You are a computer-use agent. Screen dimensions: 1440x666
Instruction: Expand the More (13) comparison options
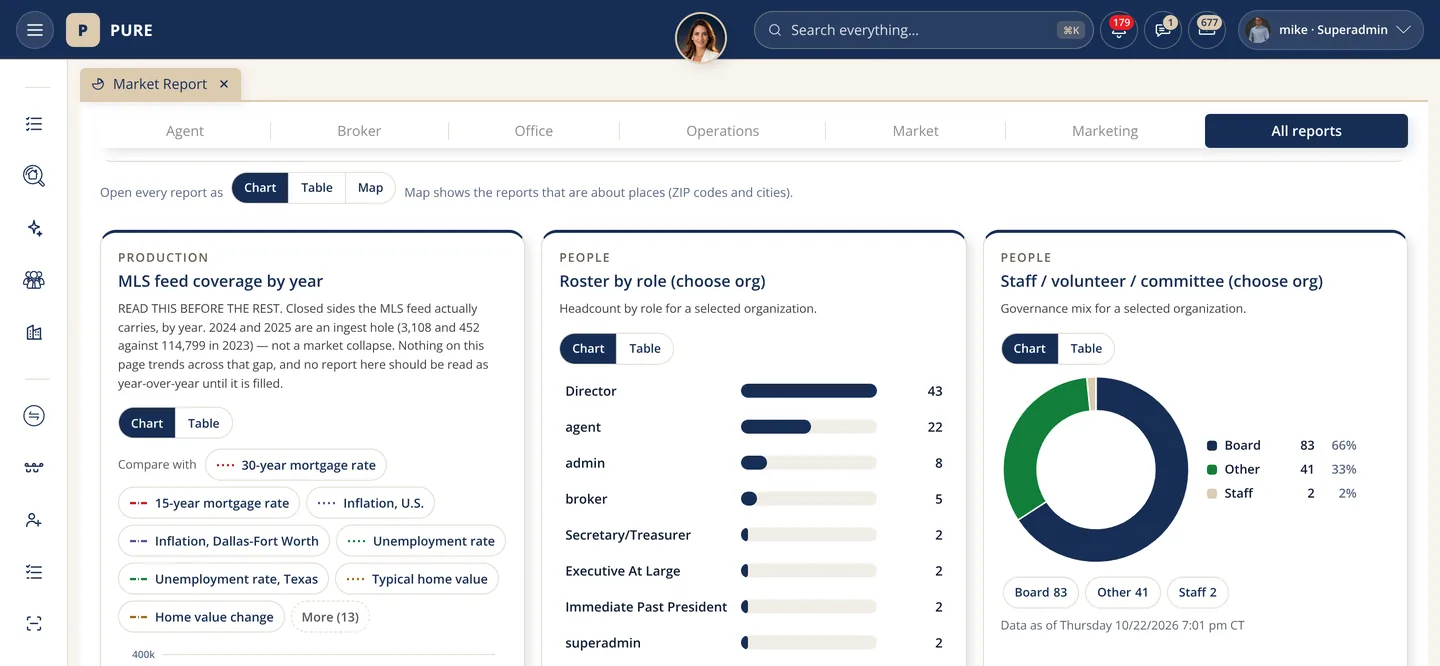pyautogui.click(x=330, y=617)
